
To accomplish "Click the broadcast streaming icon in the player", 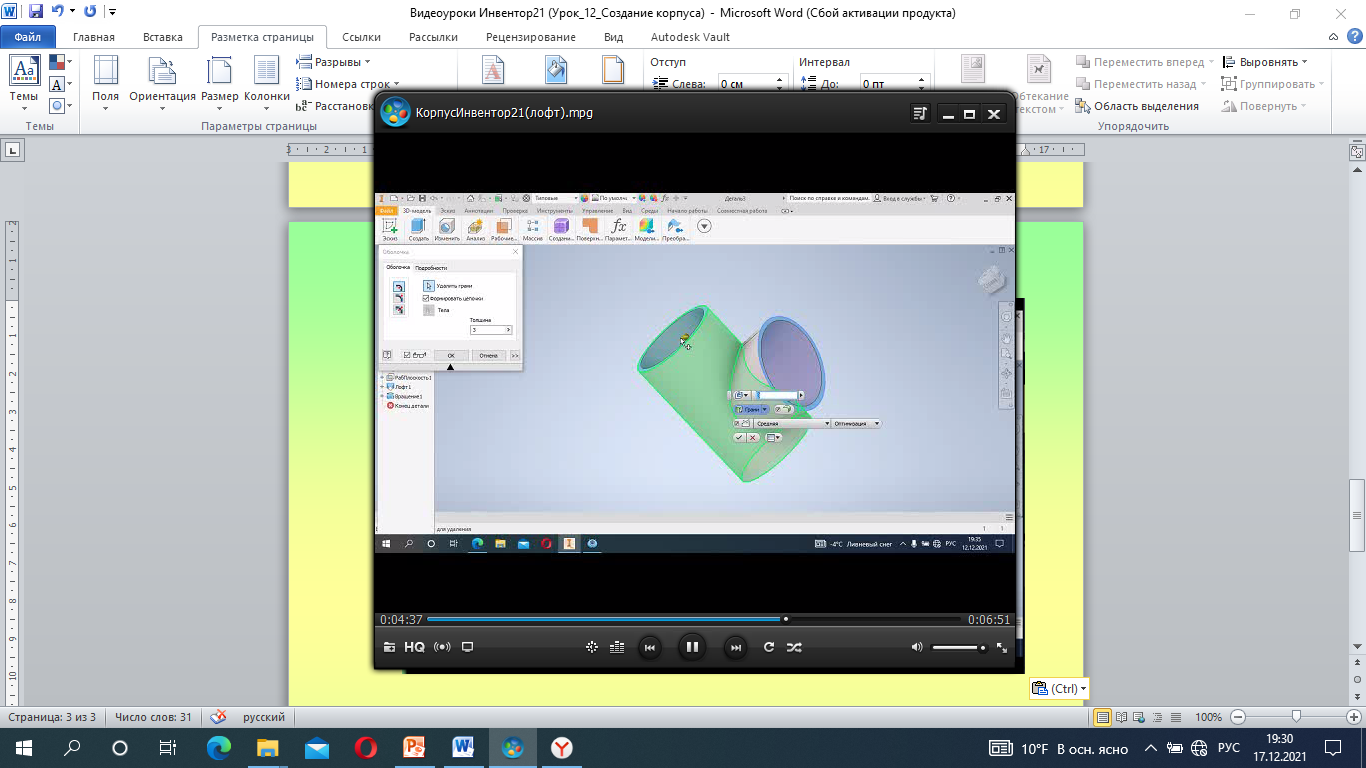I will pyautogui.click(x=441, y=647).
